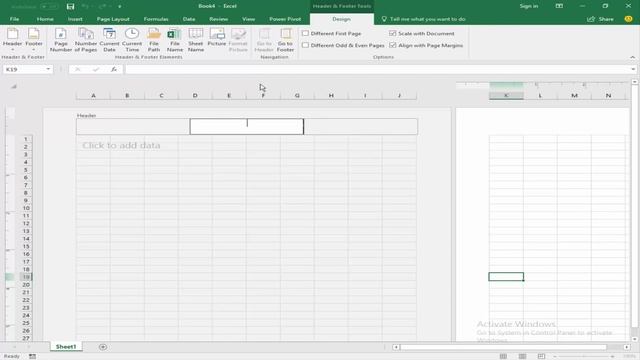Jump to footer with Go to Footer
Screen dimensions: 640x360
(x=285, y=40)
